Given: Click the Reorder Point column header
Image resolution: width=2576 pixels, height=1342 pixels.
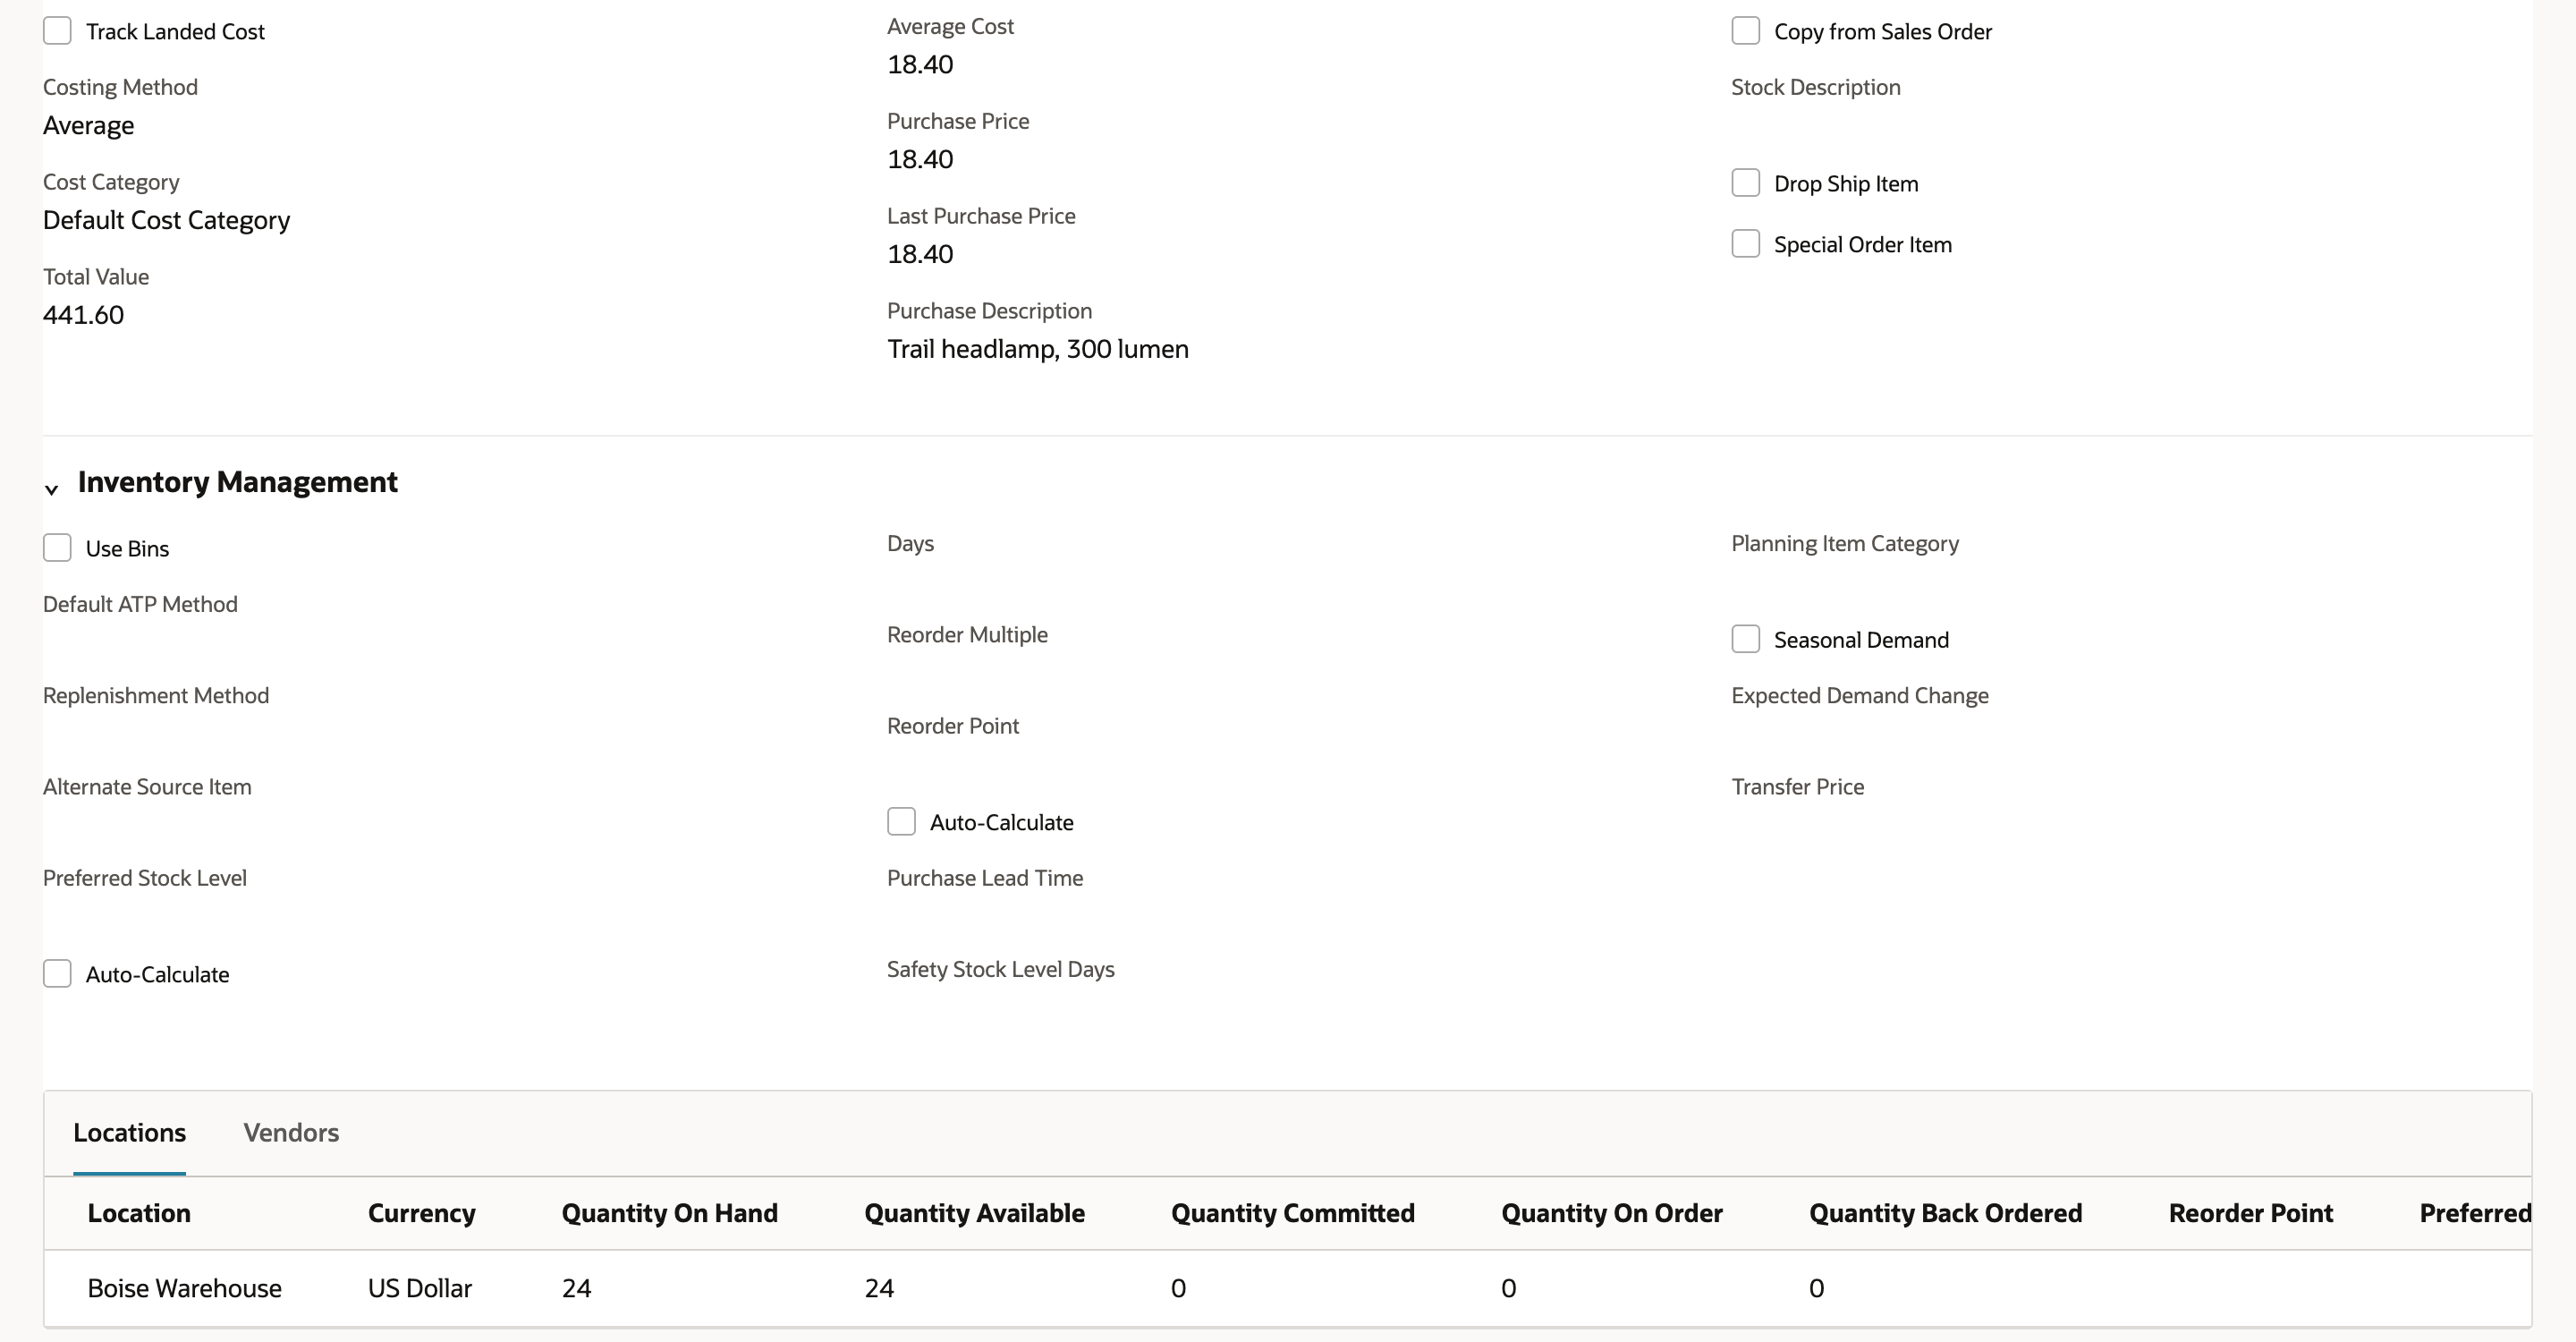Looking at the screenshot, I should pos(2250,1213).
